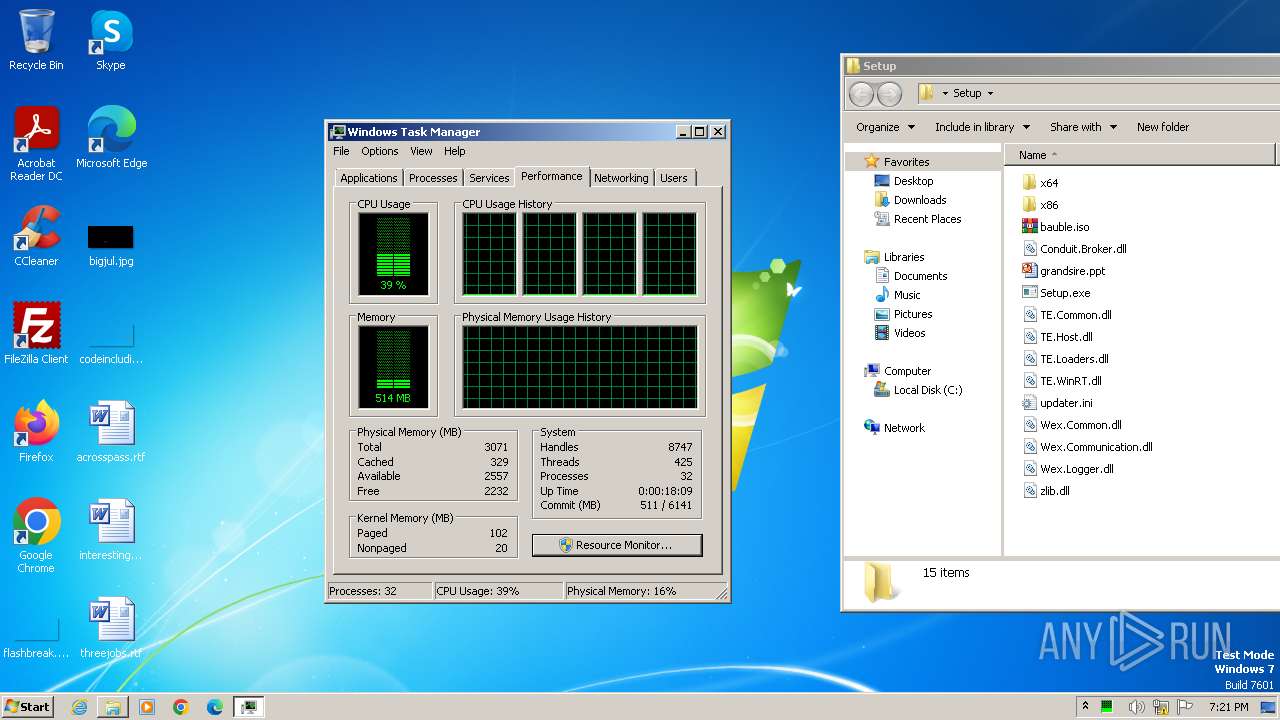Image resolution: width=1280 pixels, height=720 pixels.
Task: Click media player icon in taskbar
Action: click(147, 707)
